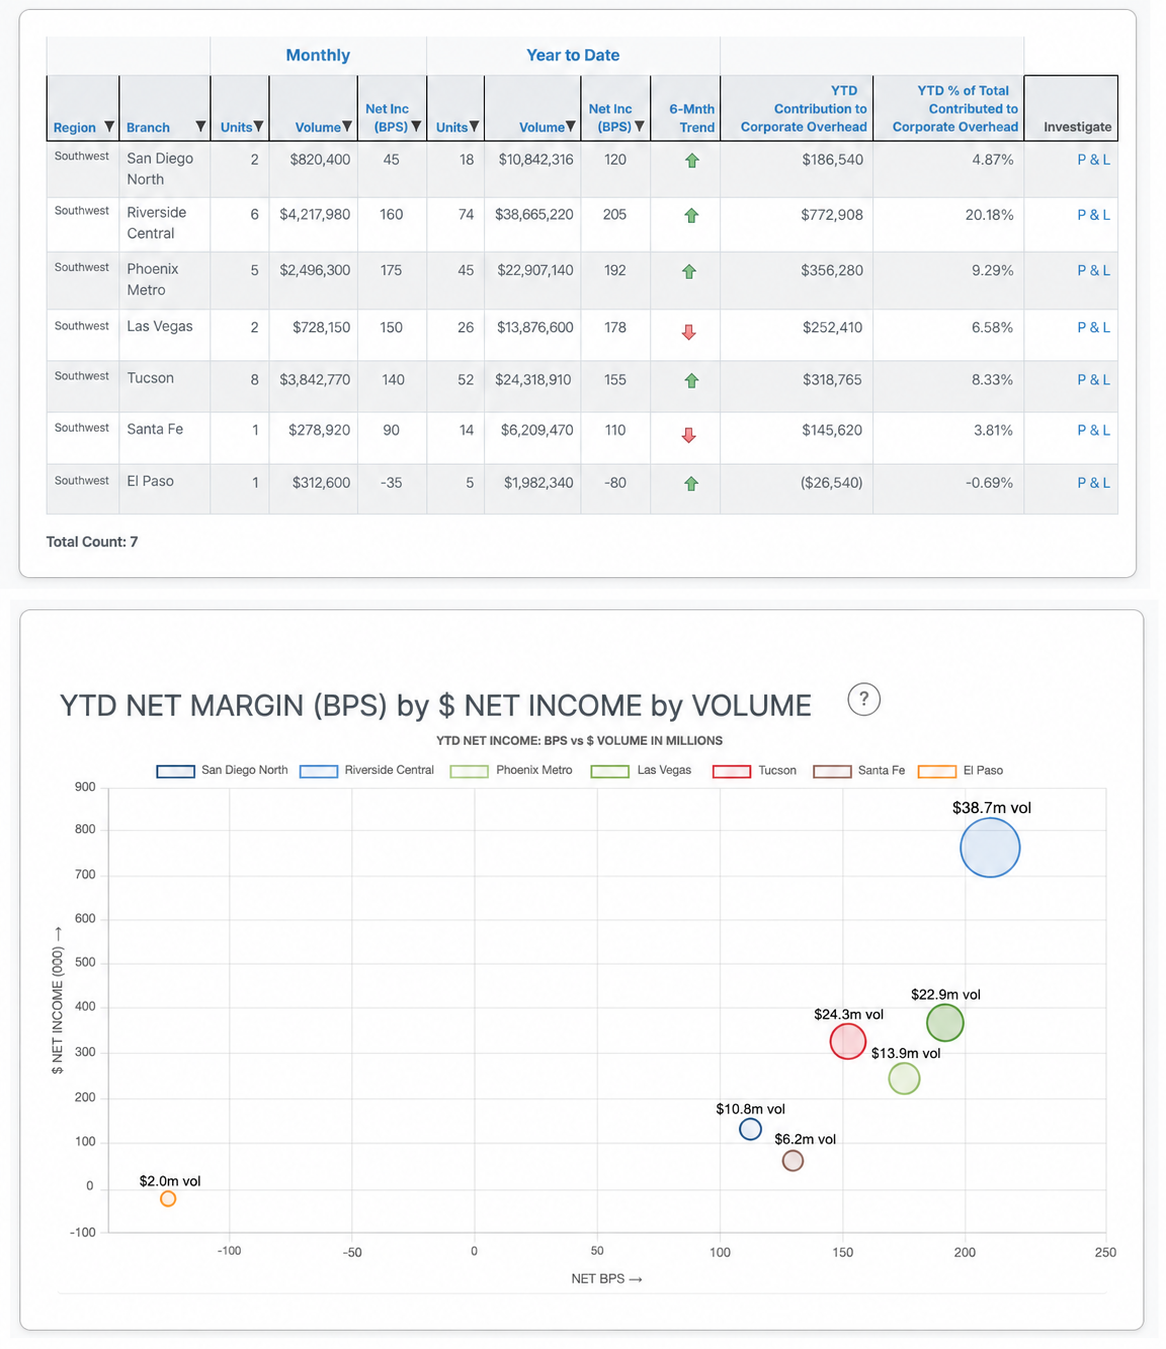The height and width of the screenshot is (1349, 1166).
Task: Open the P & L link for Phoenix Metro
Action: [x=1093, y=270]
